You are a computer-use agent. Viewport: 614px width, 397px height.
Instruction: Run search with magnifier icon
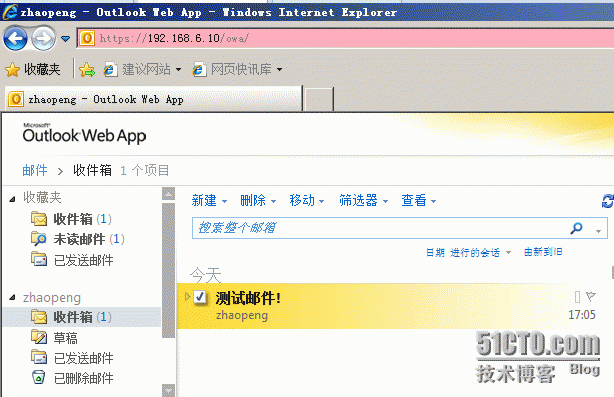(x=576, y=228)
